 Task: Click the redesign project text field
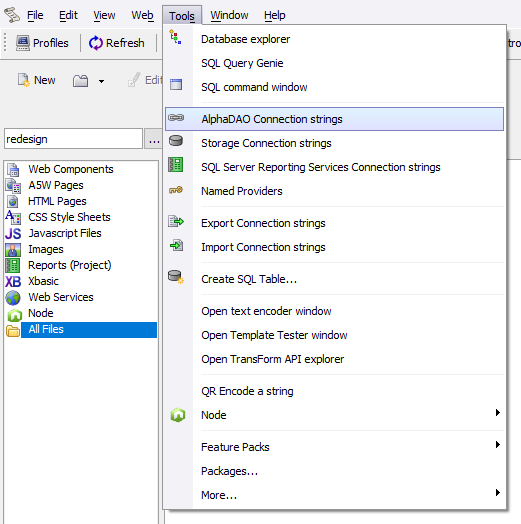73,139
